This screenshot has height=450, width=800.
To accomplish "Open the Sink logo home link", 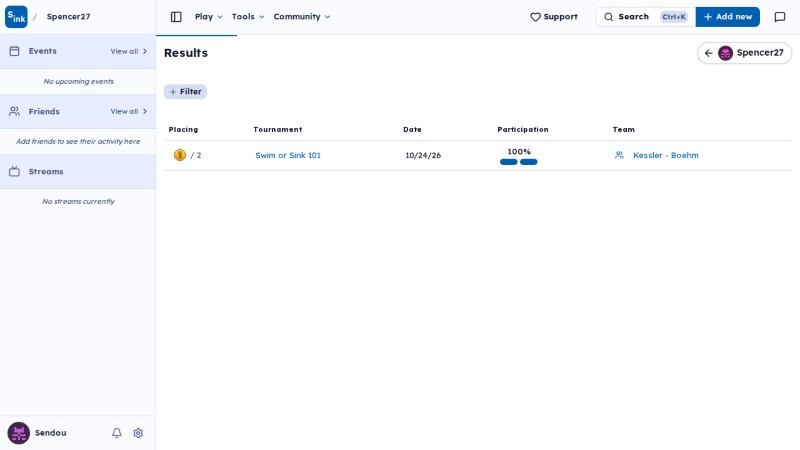I will 16,17.
